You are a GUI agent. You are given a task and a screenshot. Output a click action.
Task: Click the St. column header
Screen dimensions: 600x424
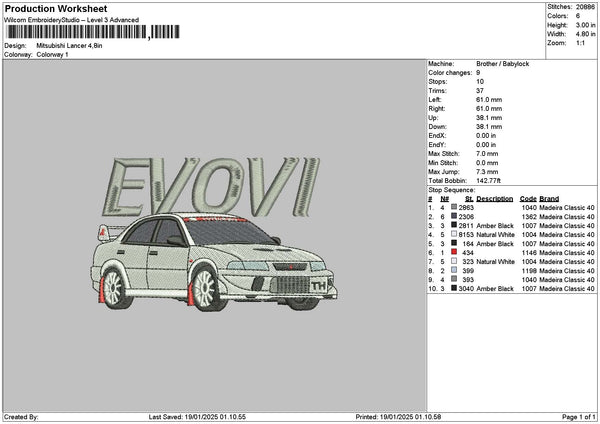tap(468, 198)
